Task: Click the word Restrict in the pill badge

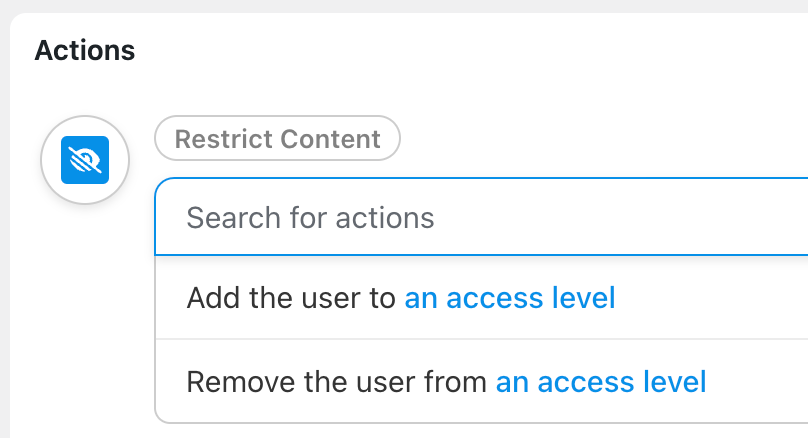Action: click(223, 139)
